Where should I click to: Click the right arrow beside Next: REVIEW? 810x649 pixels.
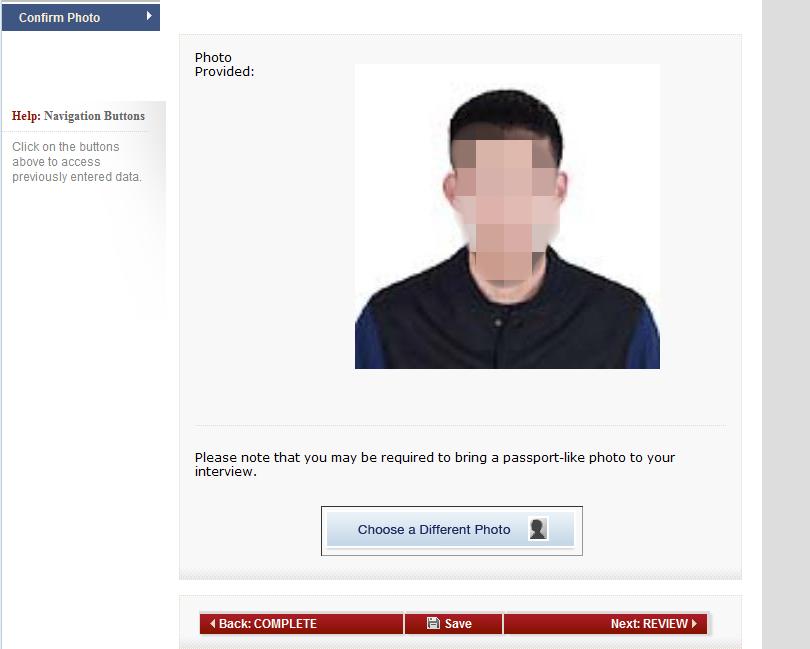point(694,624)
